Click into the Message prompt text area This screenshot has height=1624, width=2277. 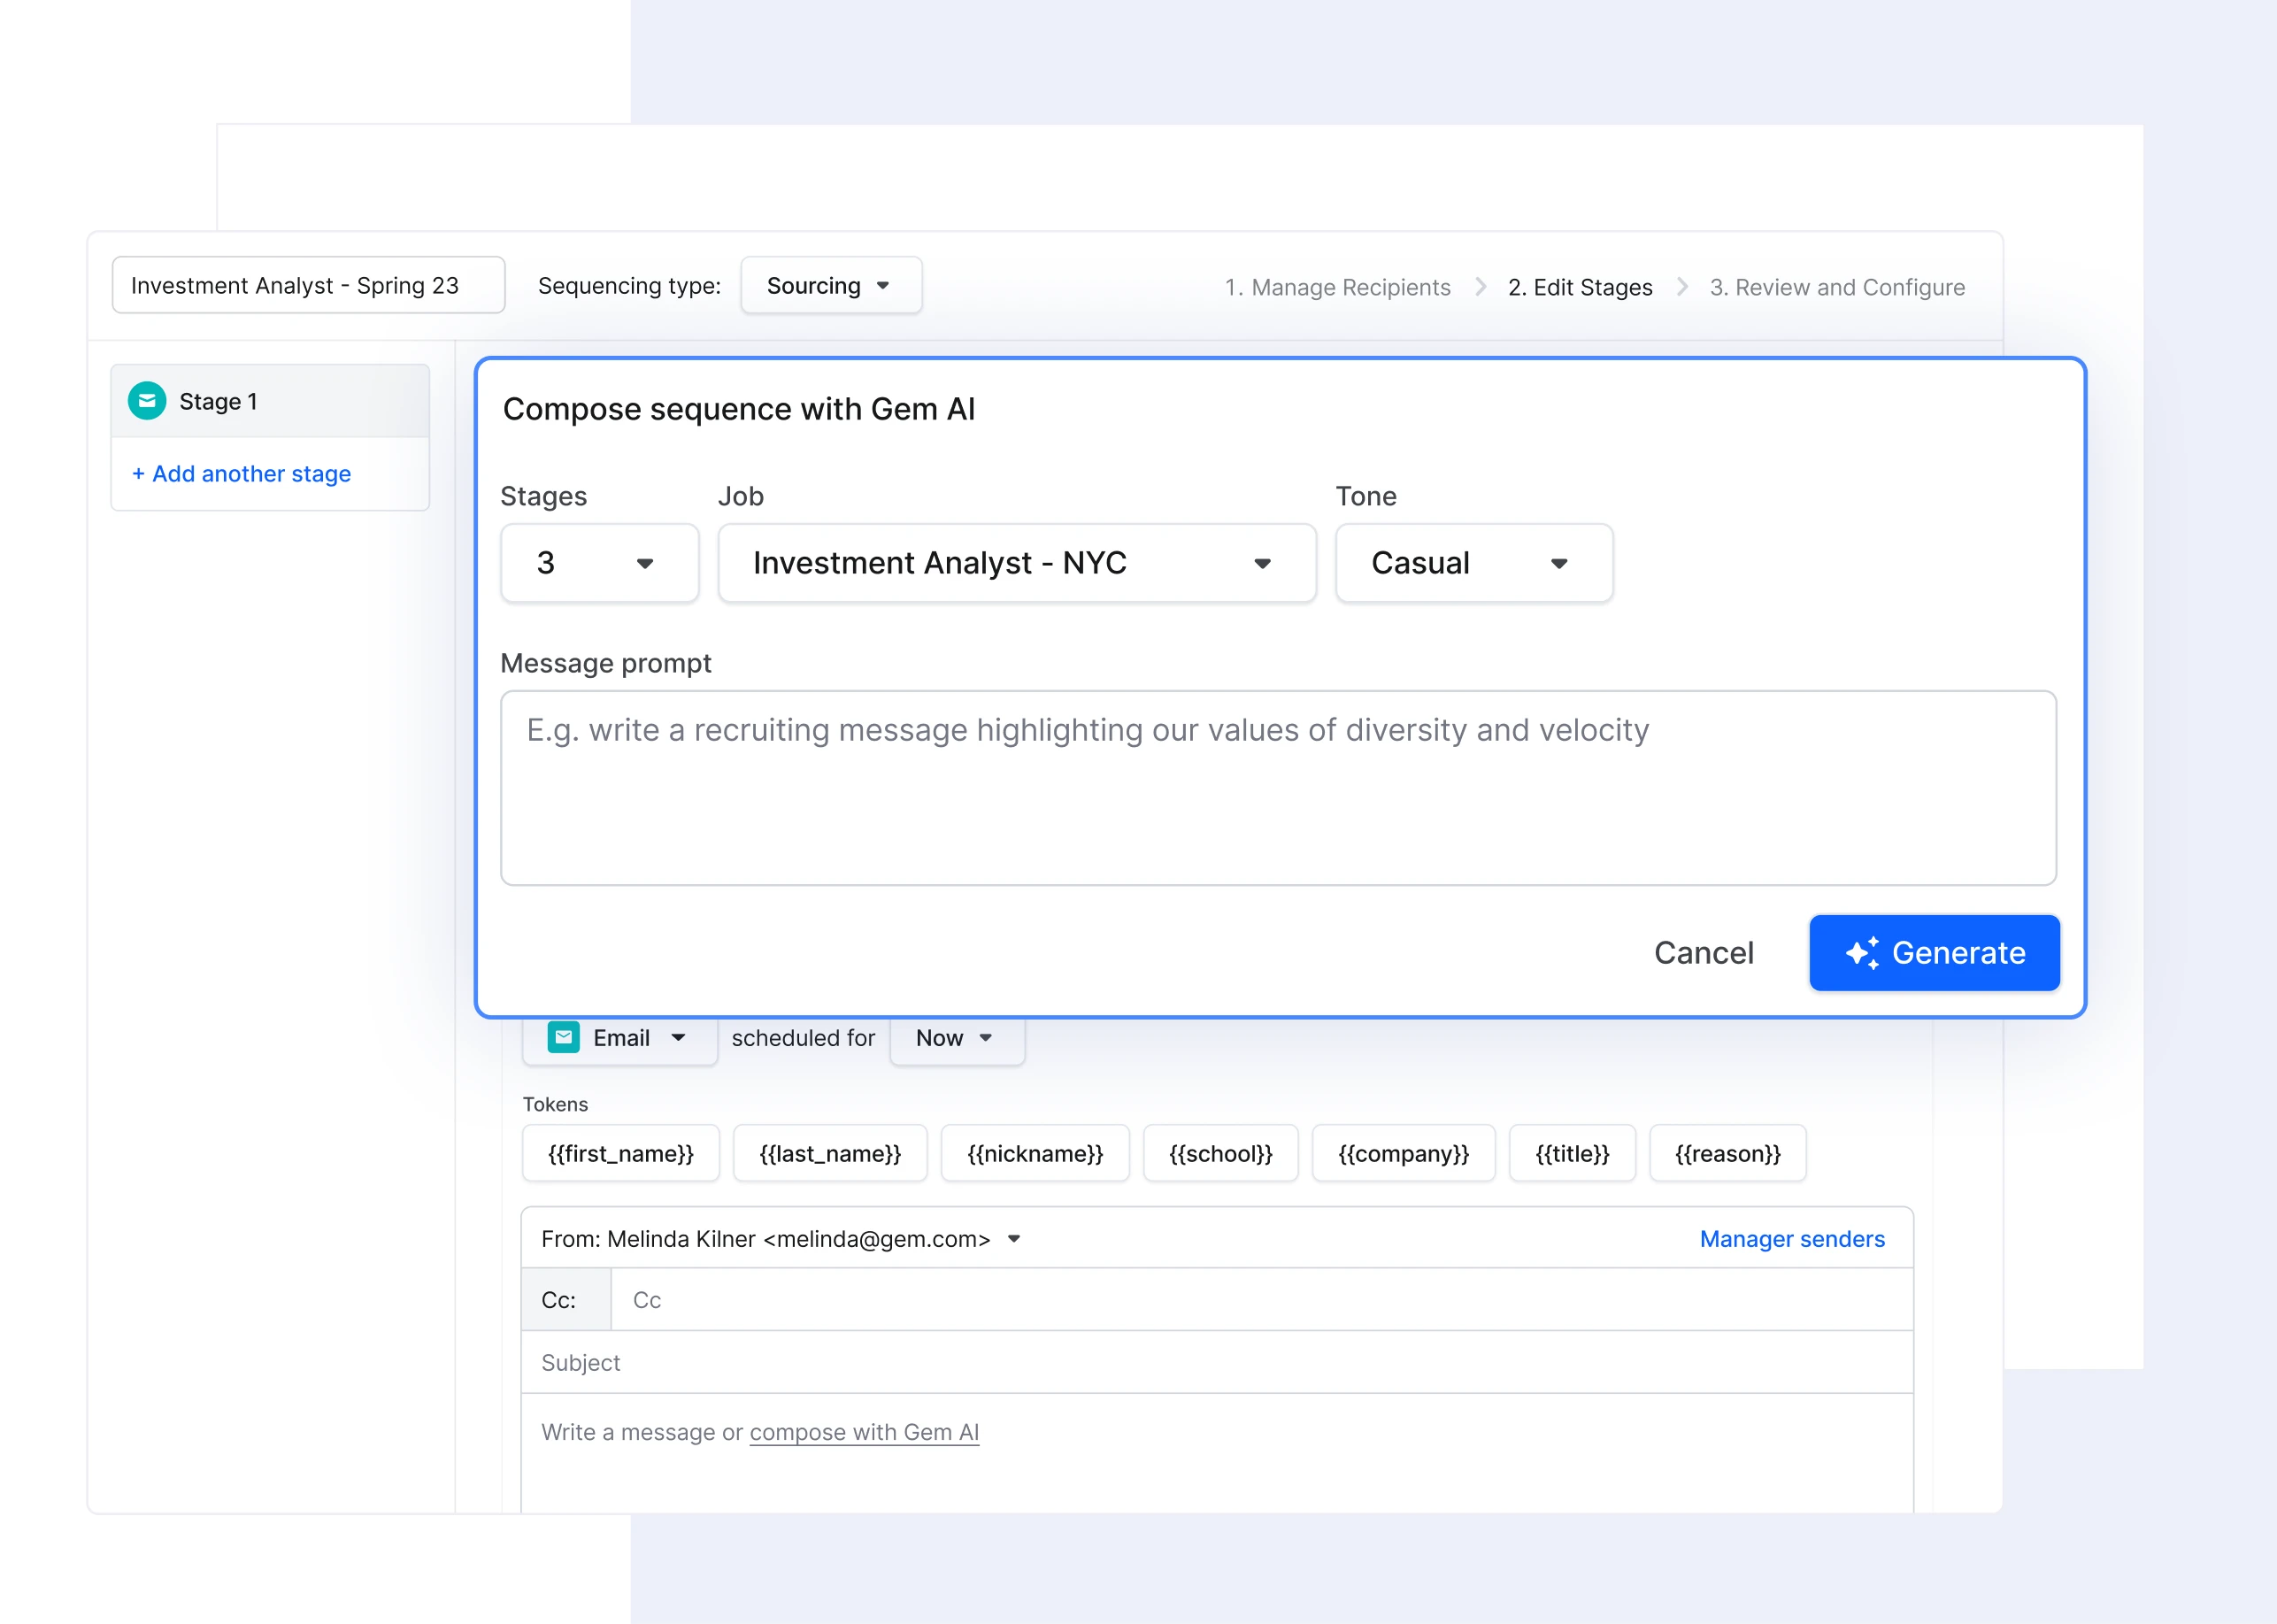coord(1277,788)
